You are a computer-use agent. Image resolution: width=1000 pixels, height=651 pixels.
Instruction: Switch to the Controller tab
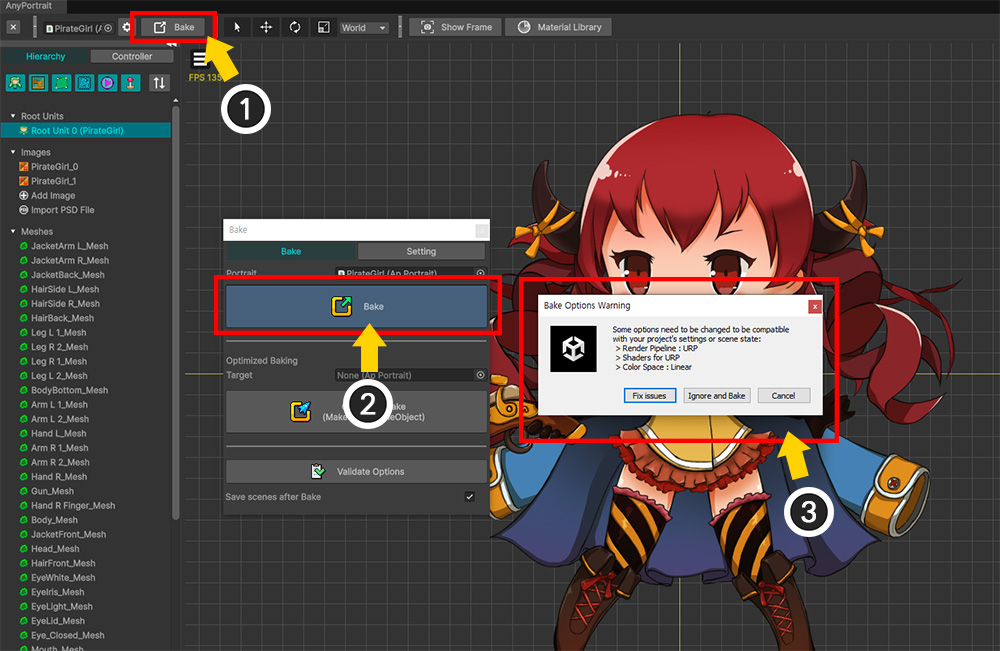[x=131, y=57]
